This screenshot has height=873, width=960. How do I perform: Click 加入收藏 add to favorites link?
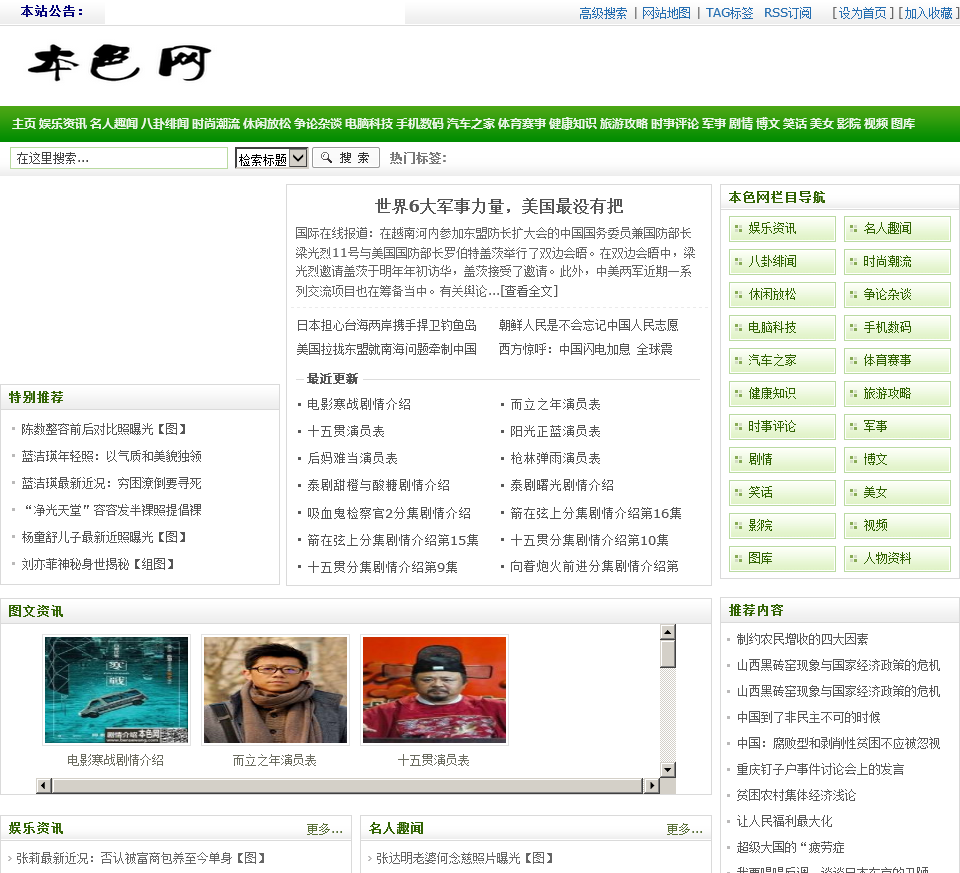[928, 13]
